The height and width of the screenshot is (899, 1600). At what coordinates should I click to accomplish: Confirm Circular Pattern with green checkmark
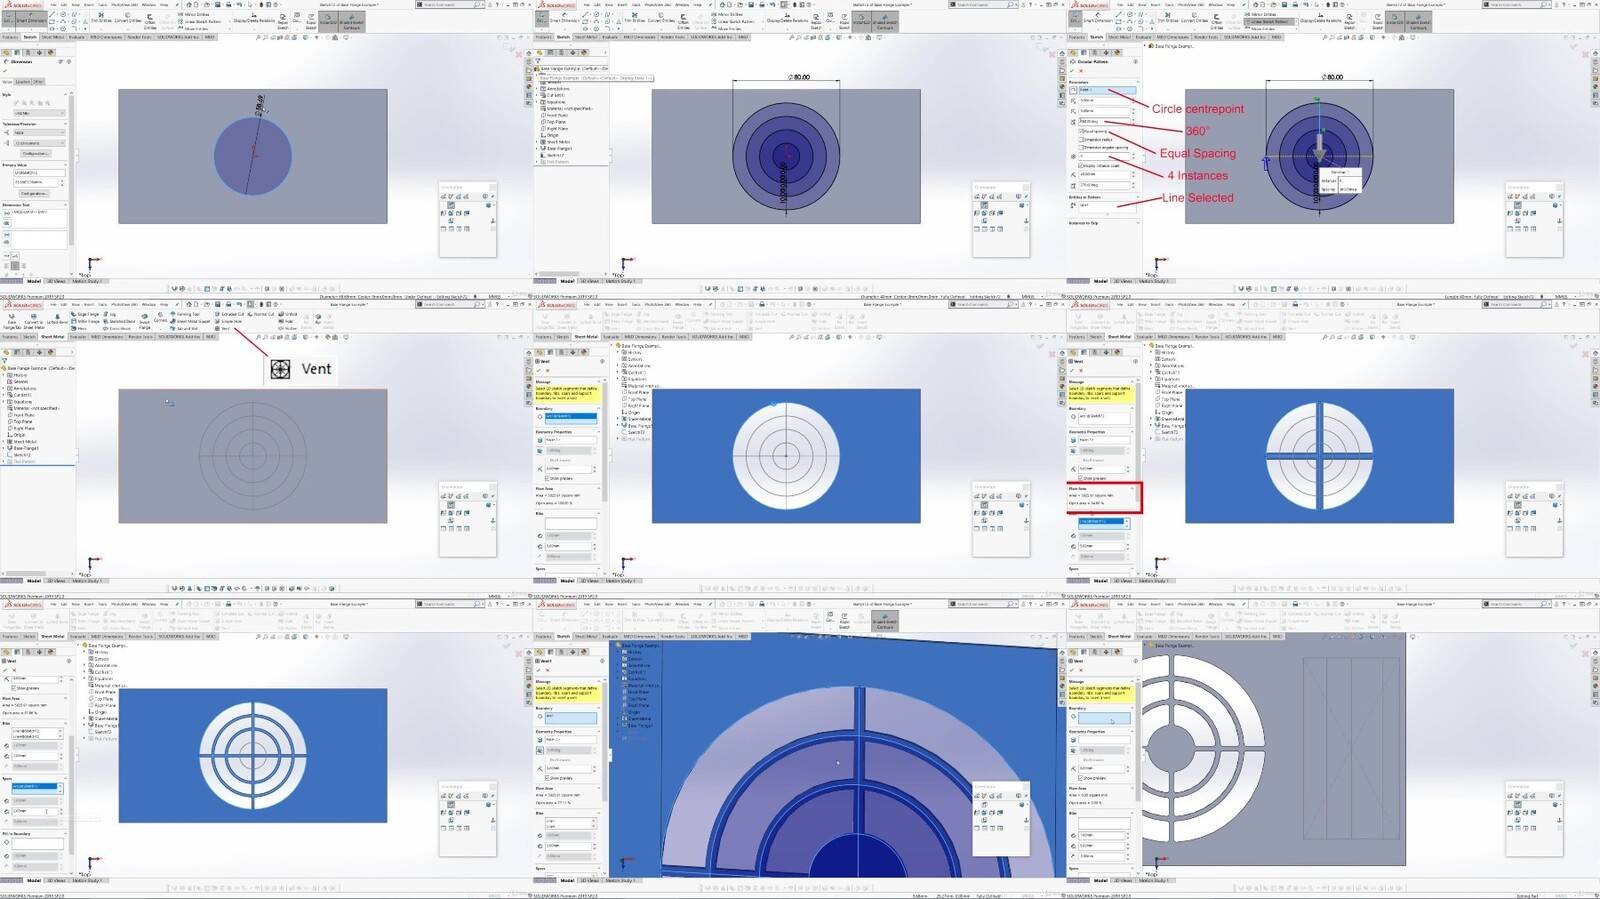(1072, 71)
